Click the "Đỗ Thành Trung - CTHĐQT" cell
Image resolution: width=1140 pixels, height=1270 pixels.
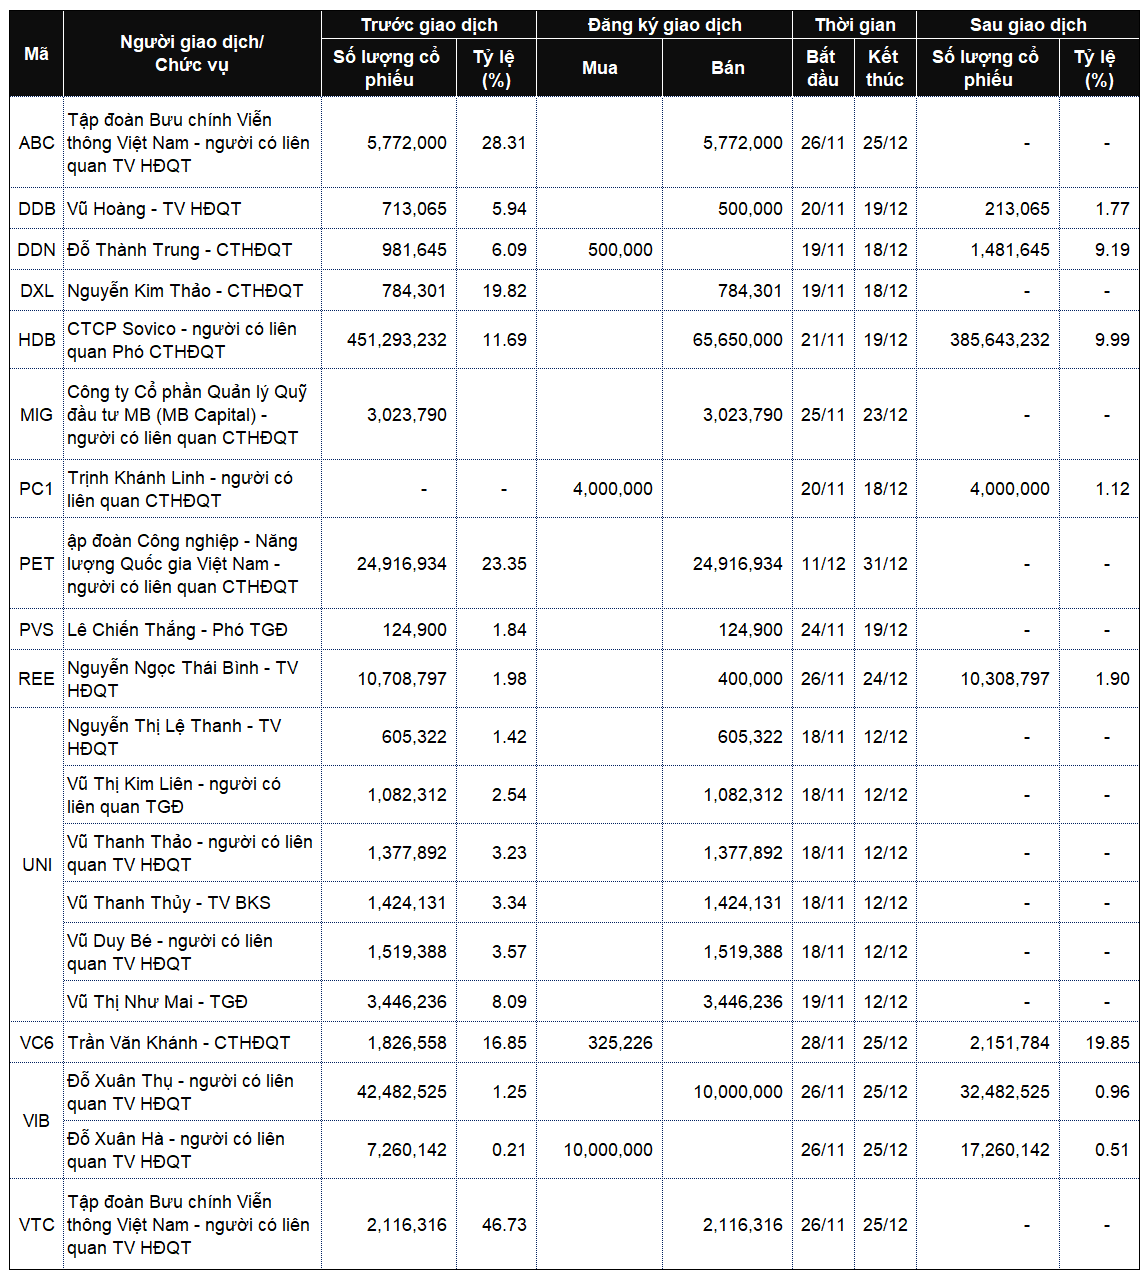[180, 250]
